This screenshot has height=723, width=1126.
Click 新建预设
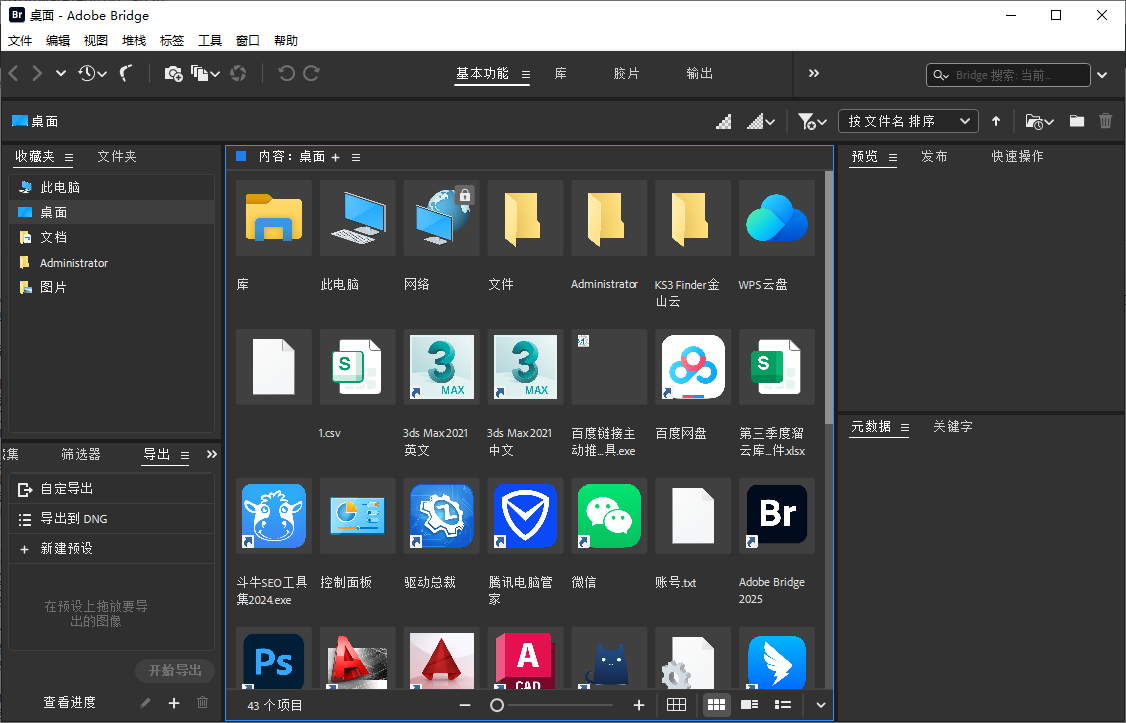click(111, 549)
